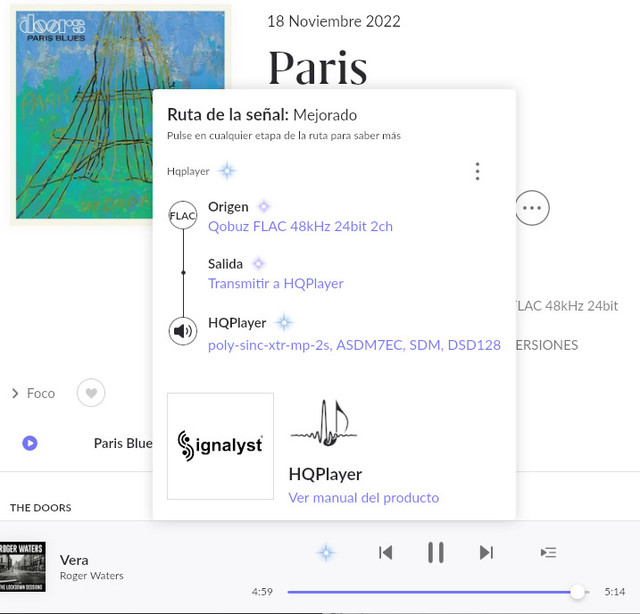Click the Hqplayer zone label
The width and height of the screenshot is (640, 614).
tap(188, 171)
